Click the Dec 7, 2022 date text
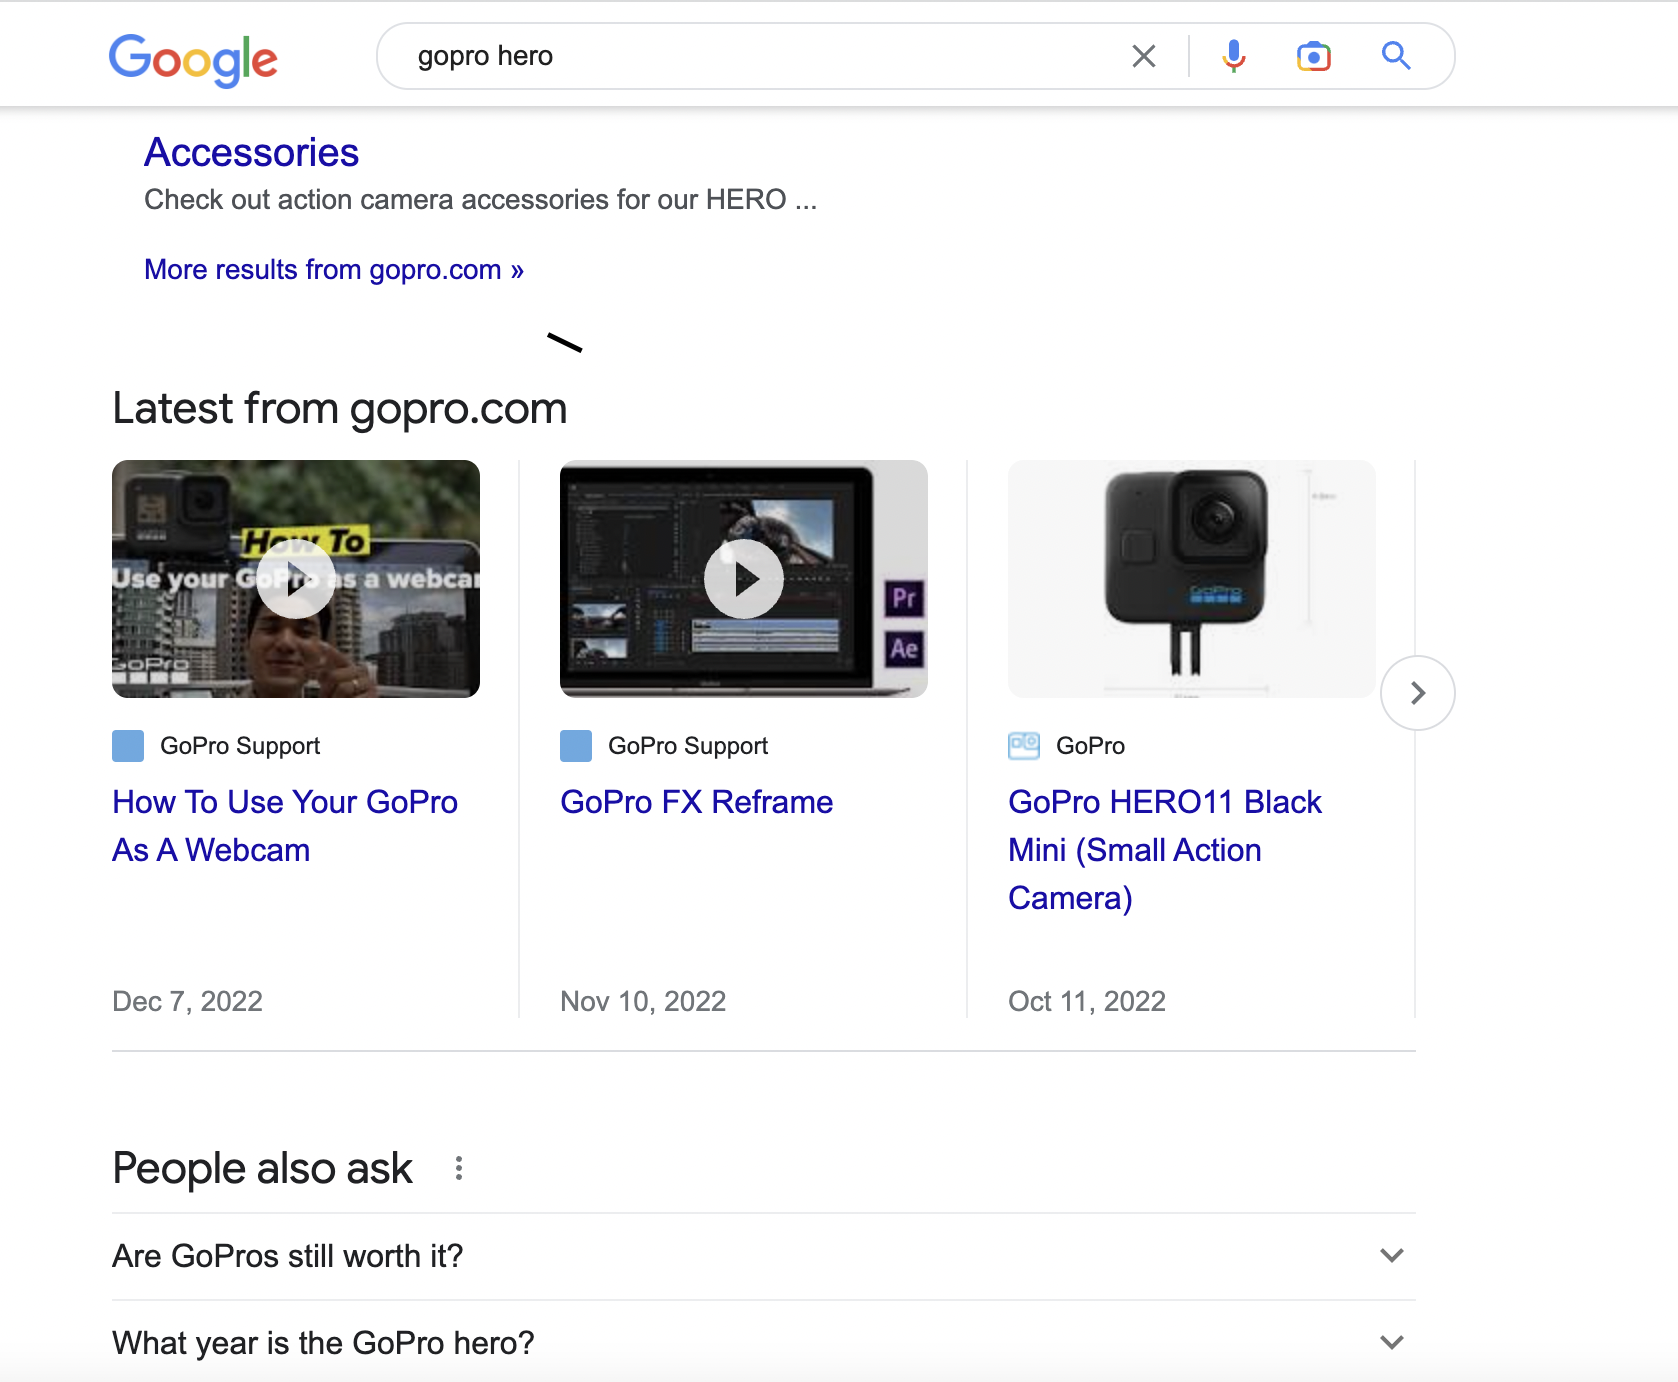 pyautogui.click(x=187, y=1001)
